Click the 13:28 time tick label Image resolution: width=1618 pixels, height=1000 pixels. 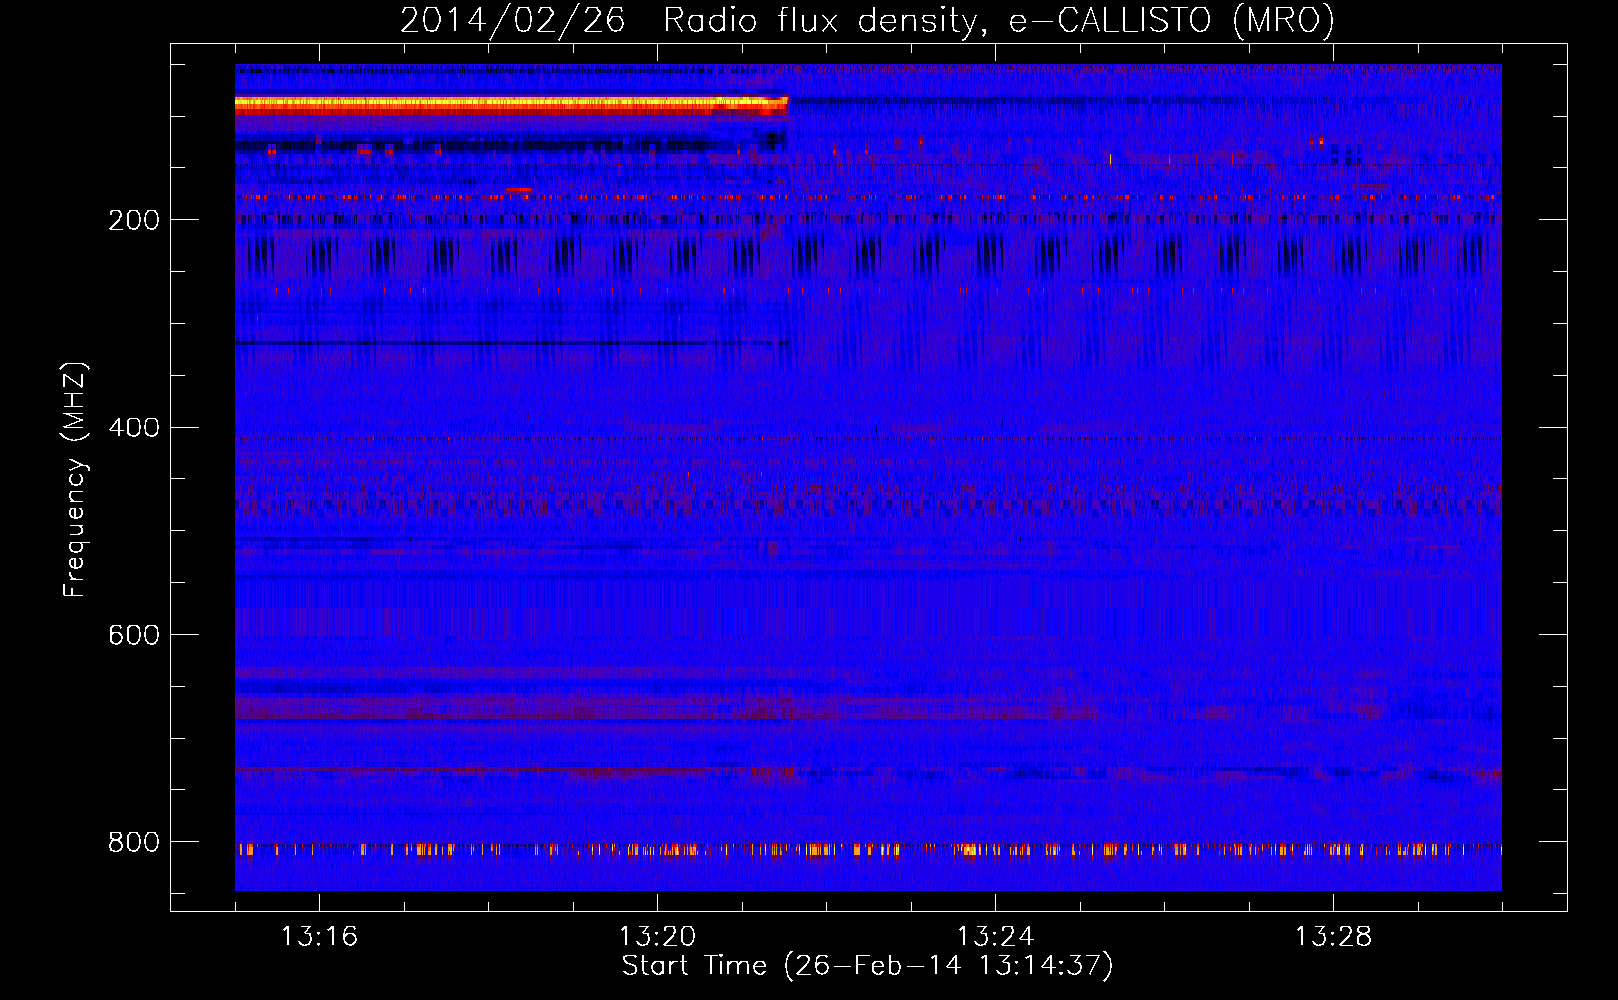coord(1333,937)
